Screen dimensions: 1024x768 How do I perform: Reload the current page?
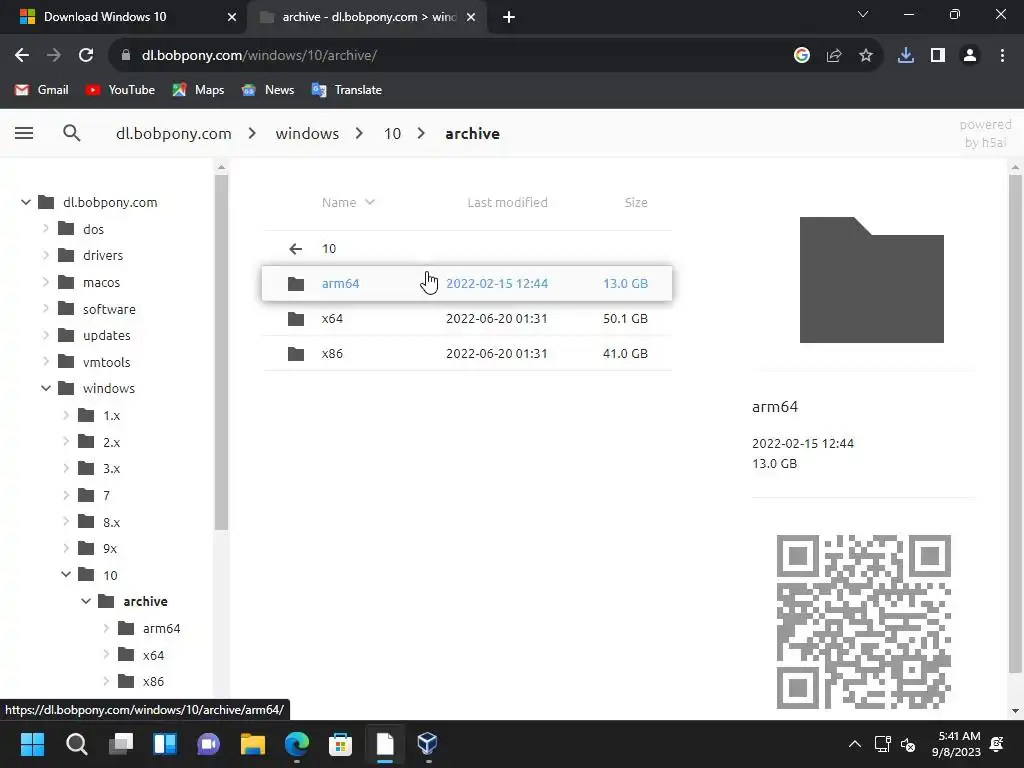click(86, 56)
